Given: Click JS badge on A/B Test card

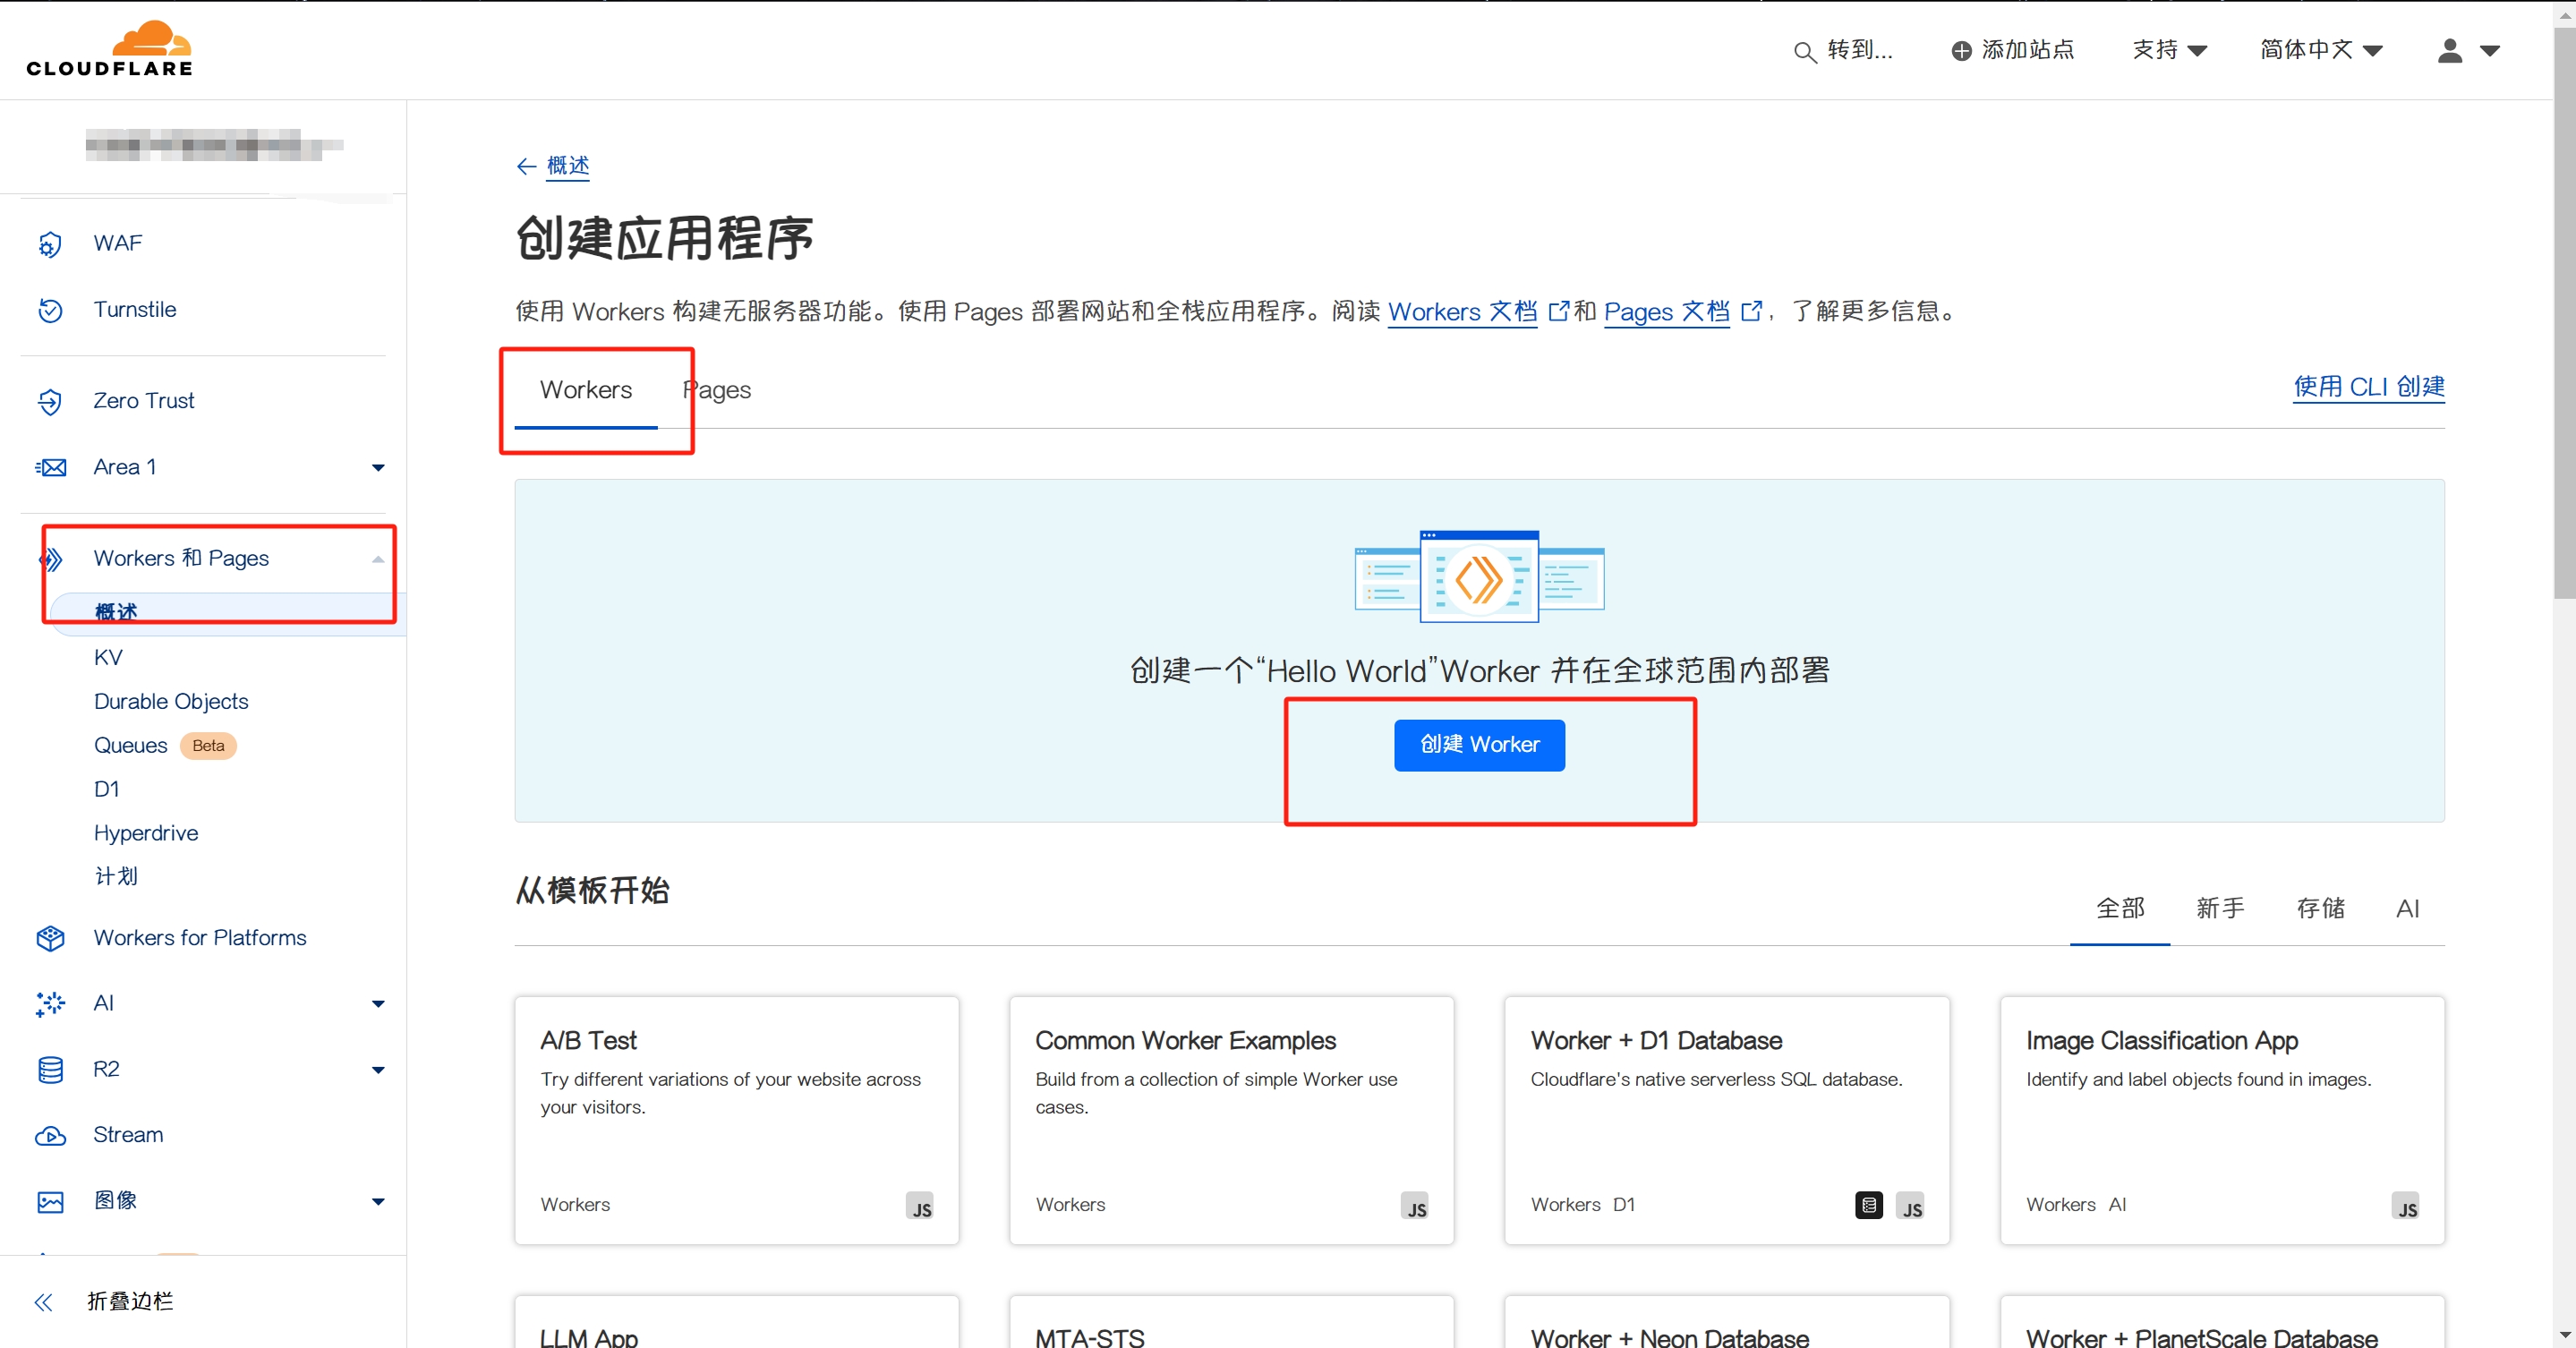Looking at the screenshot, I should point(920,1206).
